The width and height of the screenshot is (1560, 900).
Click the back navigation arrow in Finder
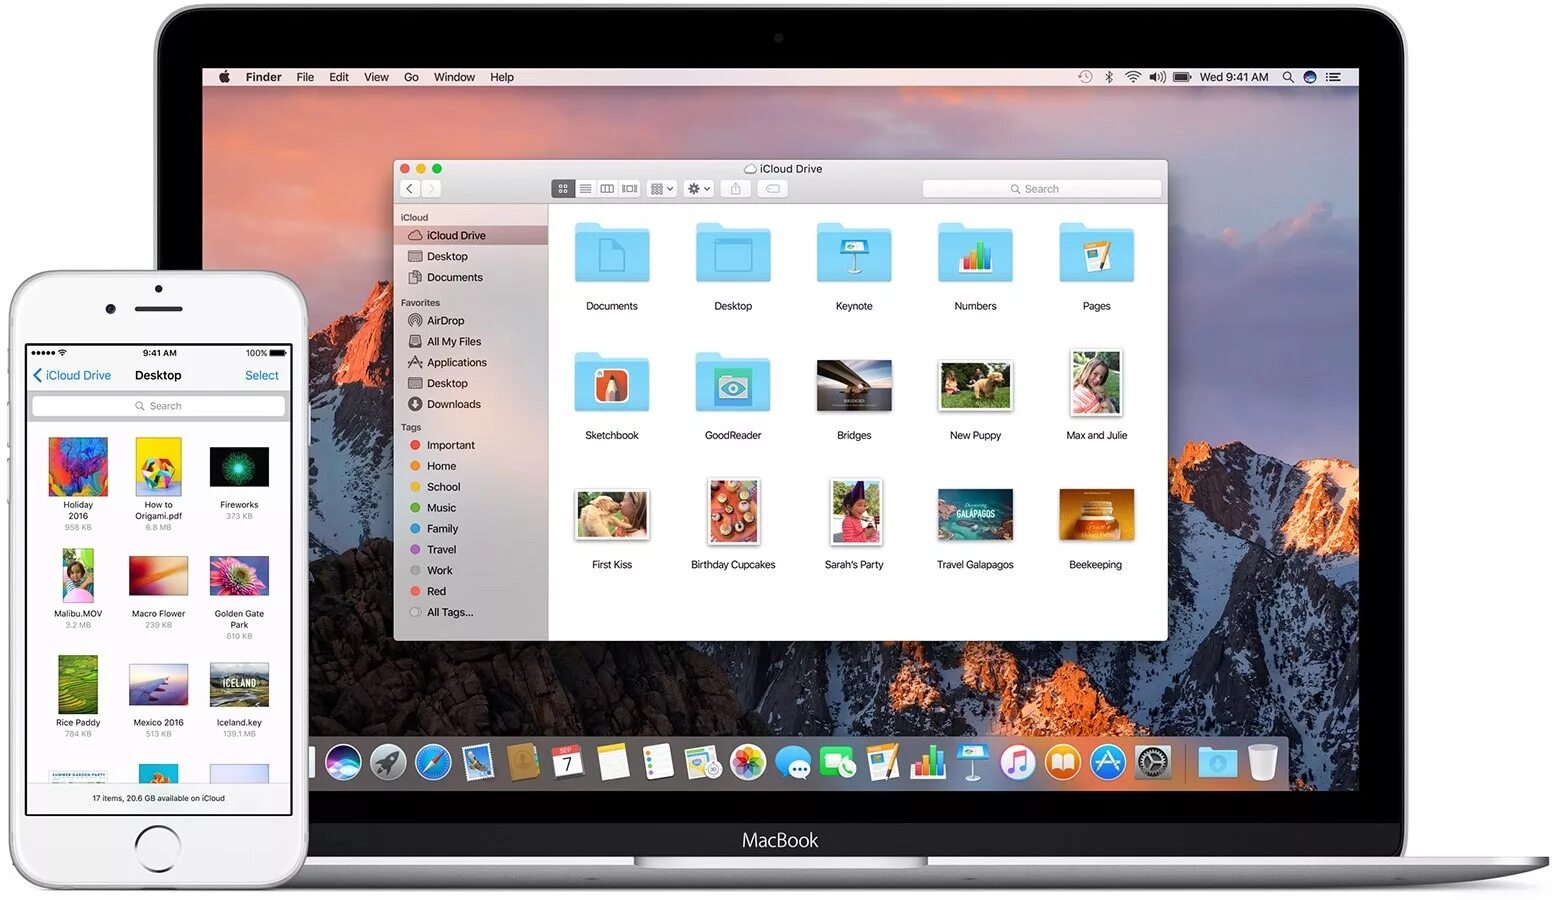coord(410,188)
